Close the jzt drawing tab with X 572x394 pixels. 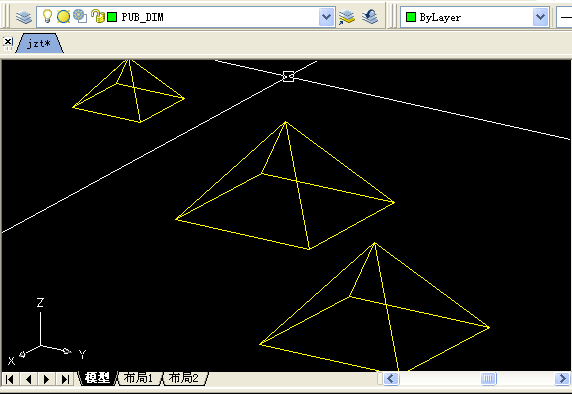pyautogui.click(x=8, y=42)
